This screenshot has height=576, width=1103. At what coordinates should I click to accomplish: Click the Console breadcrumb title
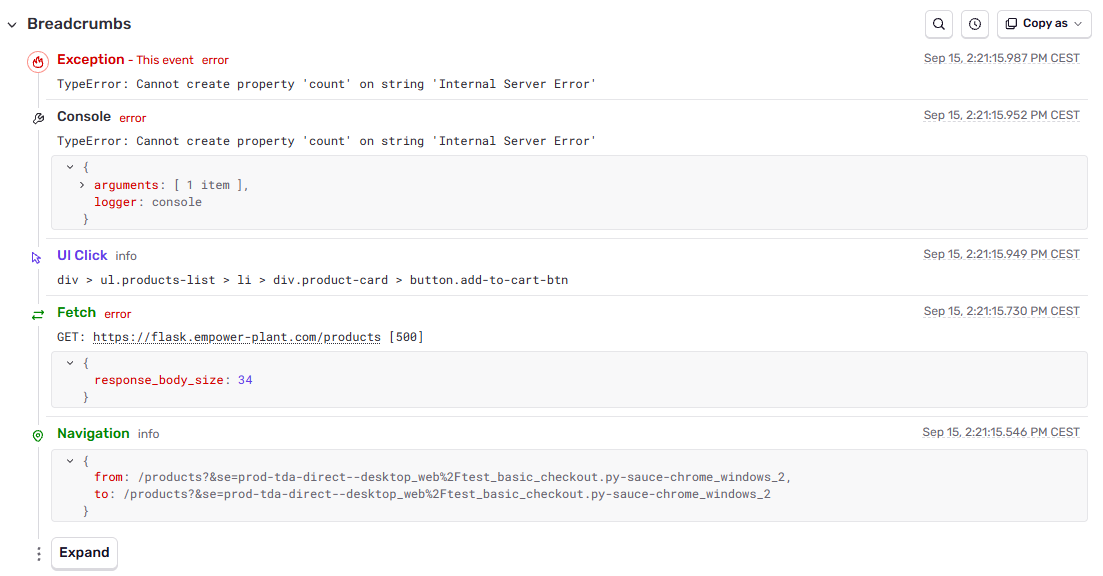click(84, 117)
